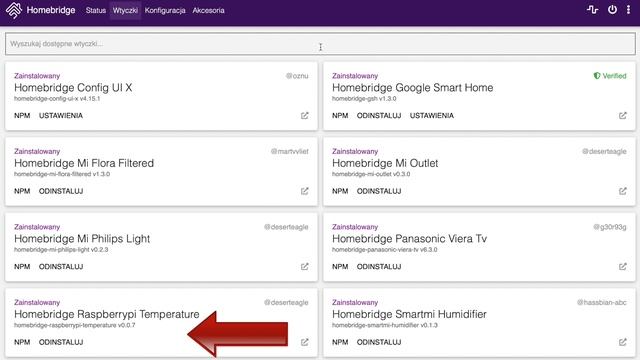Open NPM link for Mi Flora Filtered
The image size is (640, 360).
coord(22,191)
